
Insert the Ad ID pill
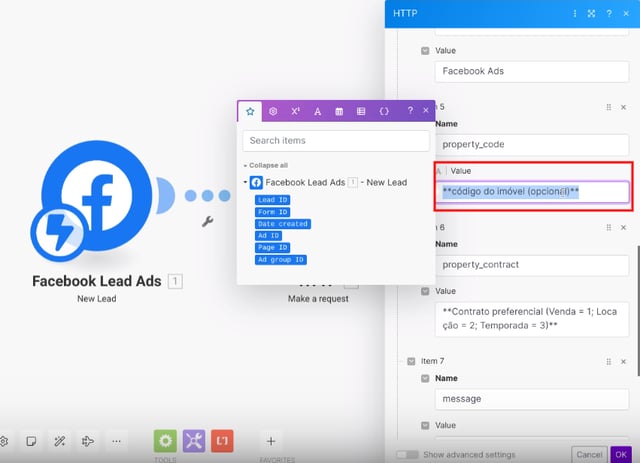[x=268, y=236]
